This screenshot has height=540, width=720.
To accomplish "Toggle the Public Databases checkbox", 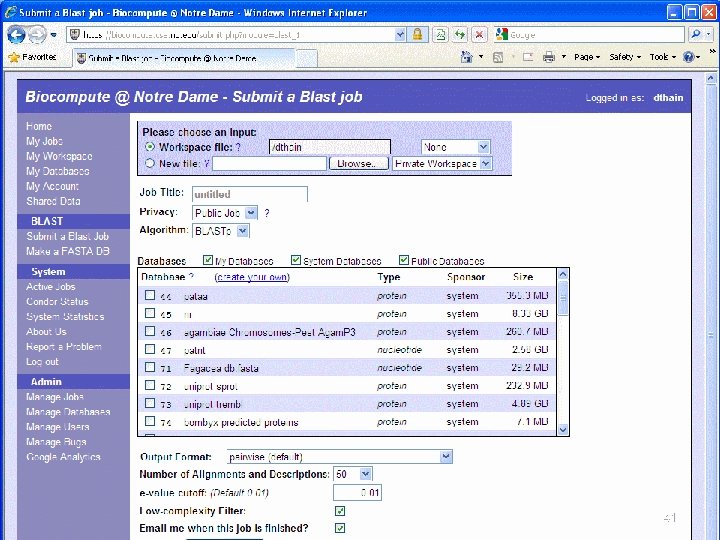I will [x=404, y=260].
